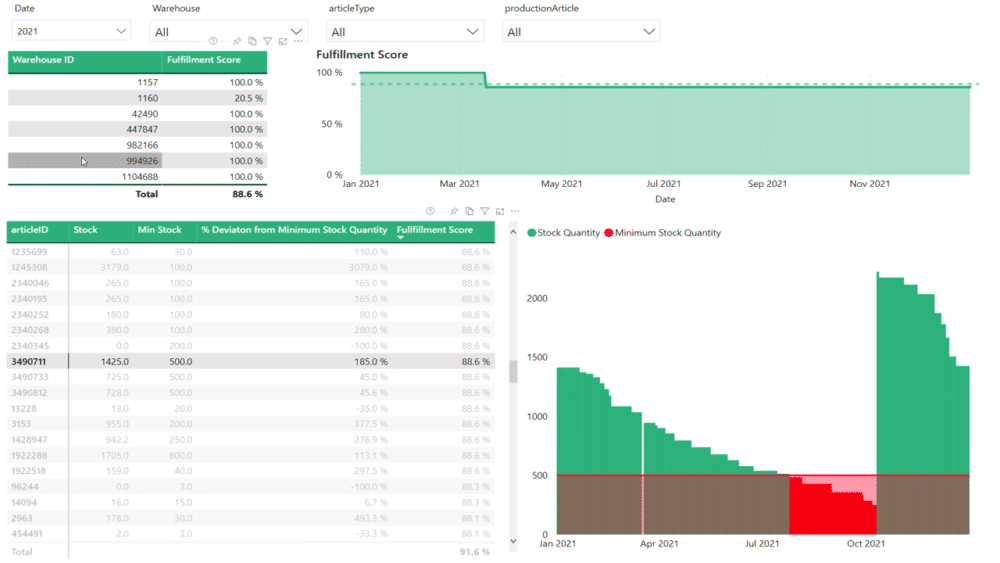
Task: Open the productionArticle slicer dropdown
Action: pyautogui.click(x=580, y=32)
